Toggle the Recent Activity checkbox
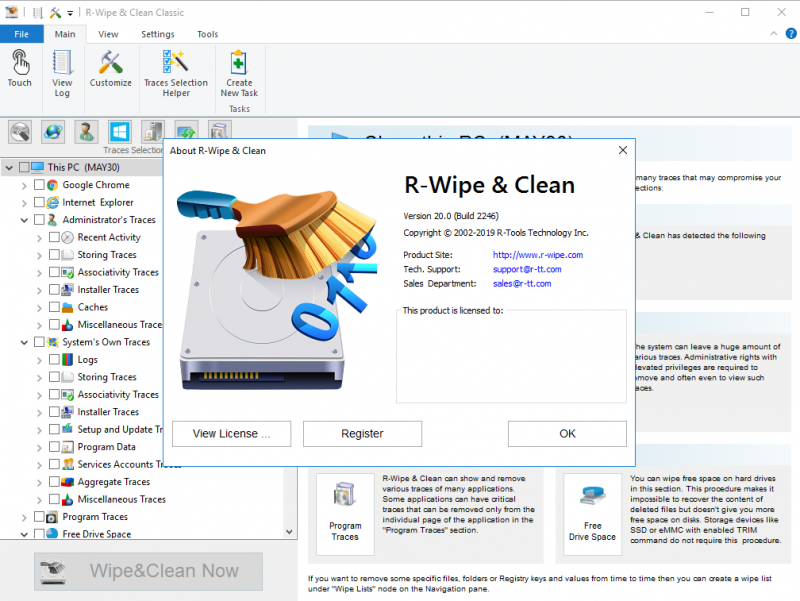800x601 pixels. click(55, 237)
